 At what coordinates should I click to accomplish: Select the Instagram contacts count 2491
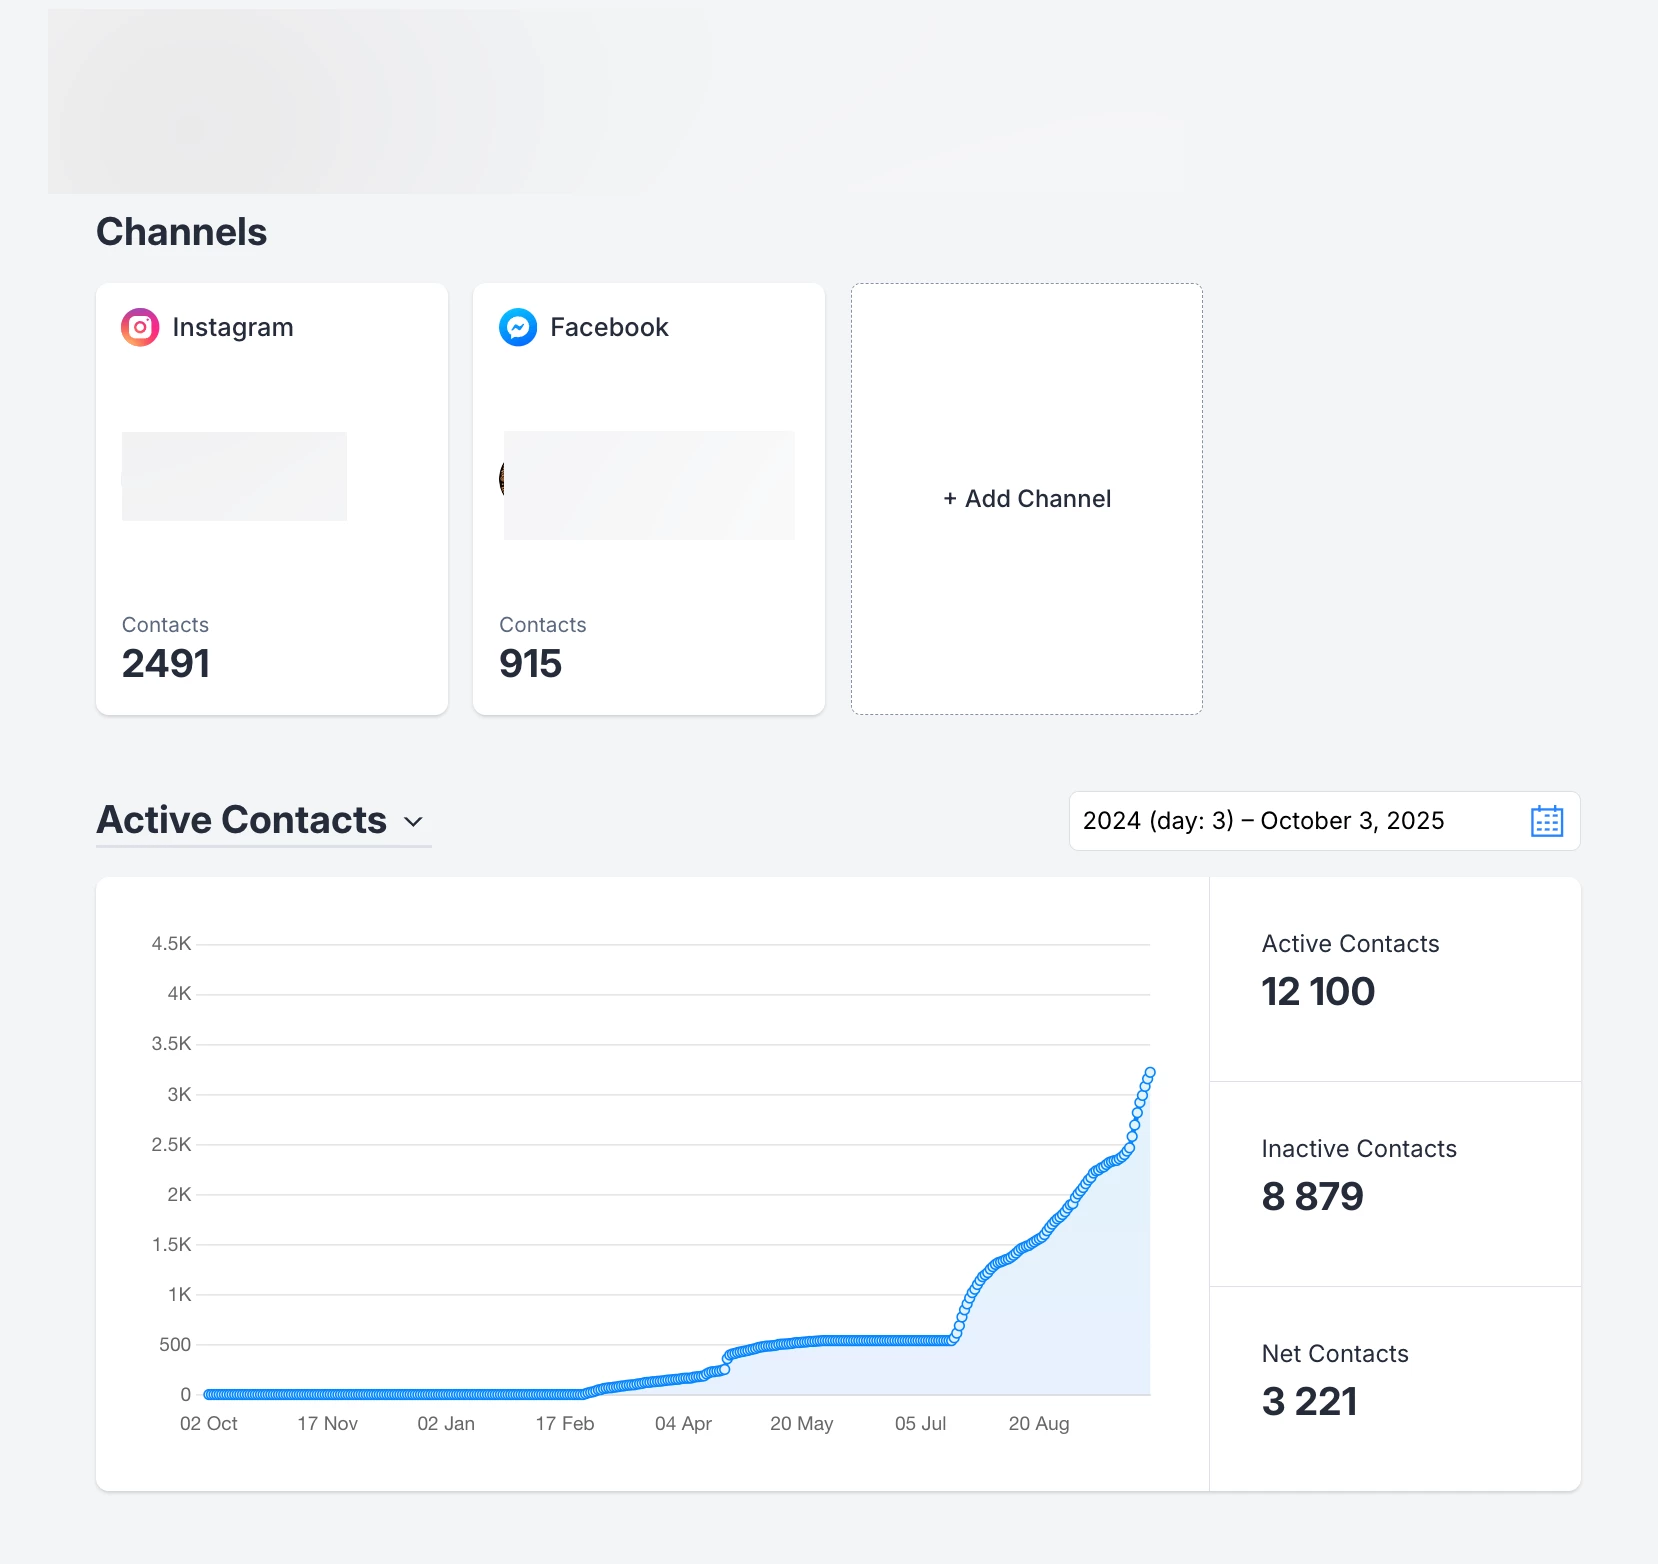click(166, 664)
